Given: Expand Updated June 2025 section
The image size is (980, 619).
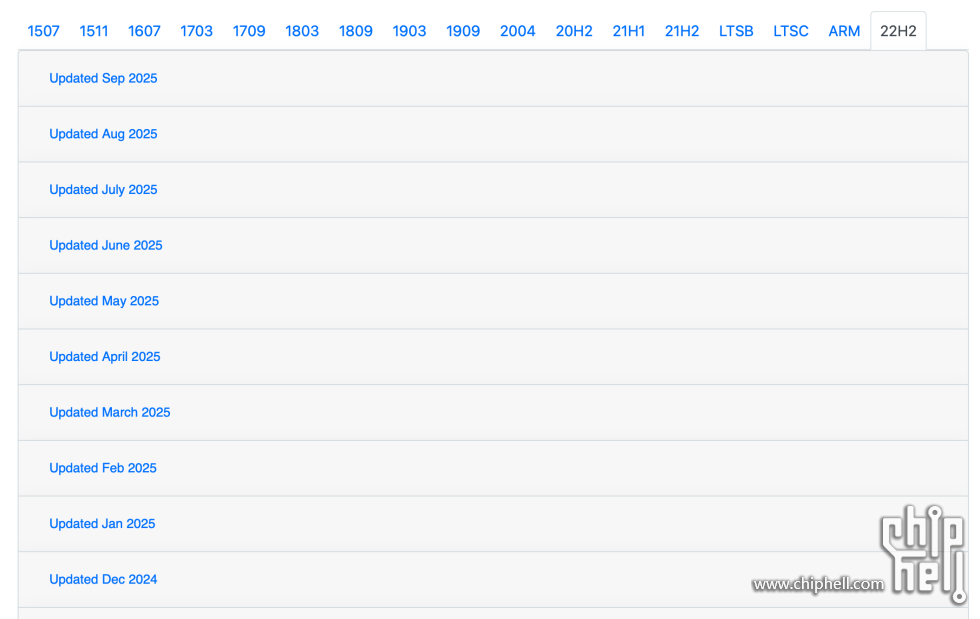Looking at the screenshot, I should [x=106, y=245].
